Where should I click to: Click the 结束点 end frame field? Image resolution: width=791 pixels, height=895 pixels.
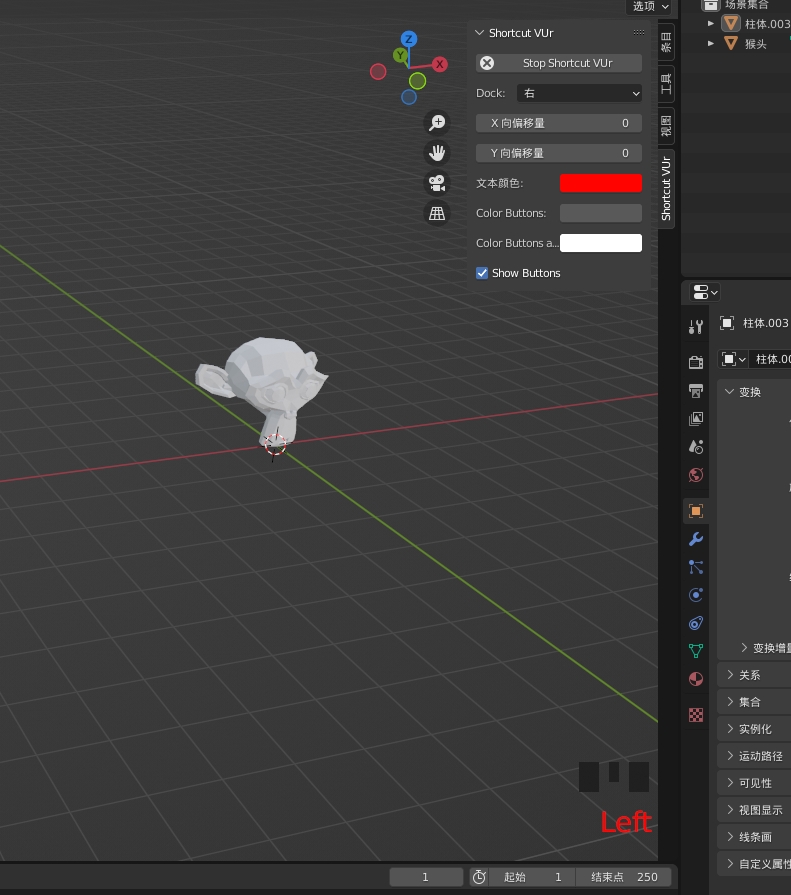[x=623, y=877]
